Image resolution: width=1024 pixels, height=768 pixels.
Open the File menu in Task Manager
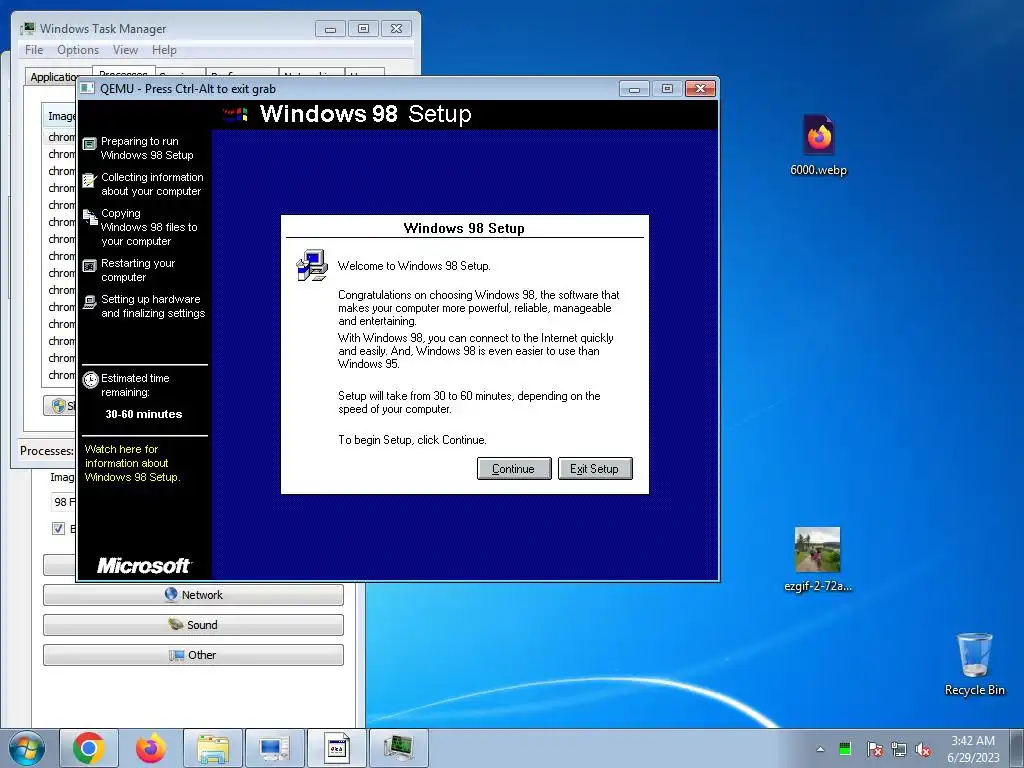tap(34, 50)
